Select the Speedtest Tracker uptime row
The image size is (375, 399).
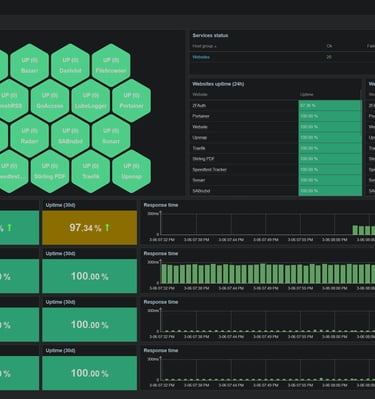(276, 170)
